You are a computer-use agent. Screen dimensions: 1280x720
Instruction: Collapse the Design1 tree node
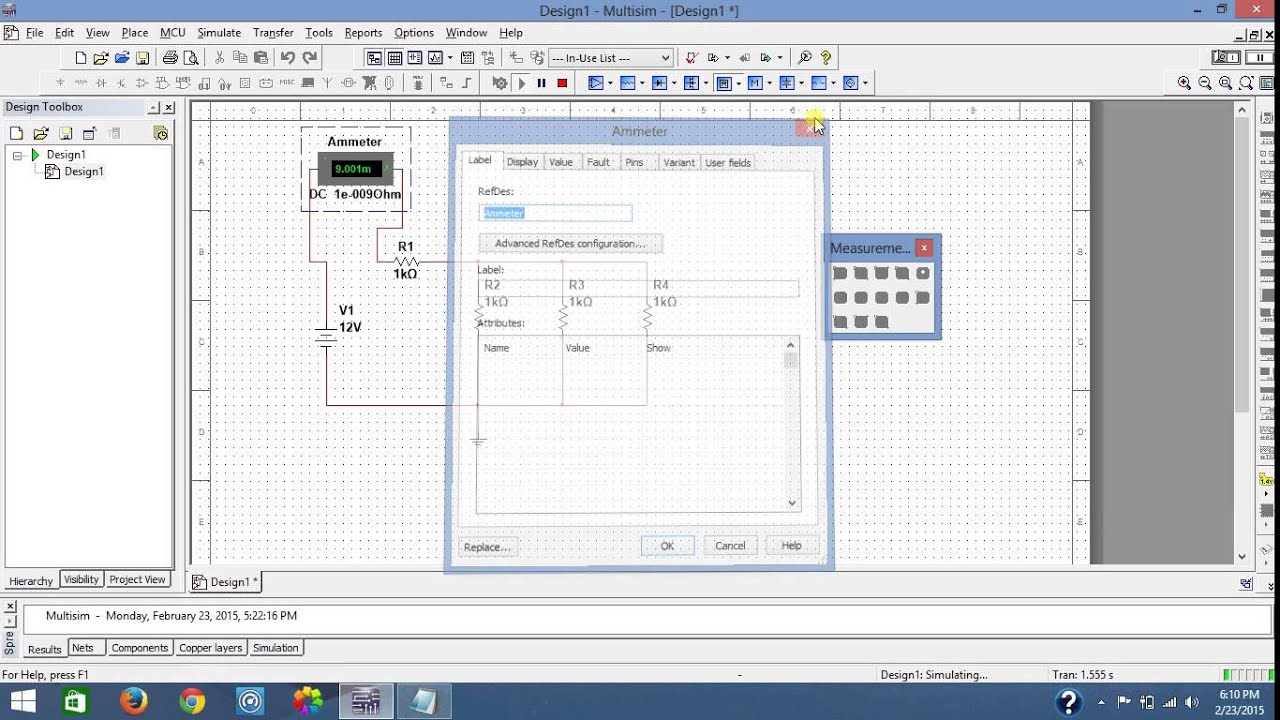[18, 155]
